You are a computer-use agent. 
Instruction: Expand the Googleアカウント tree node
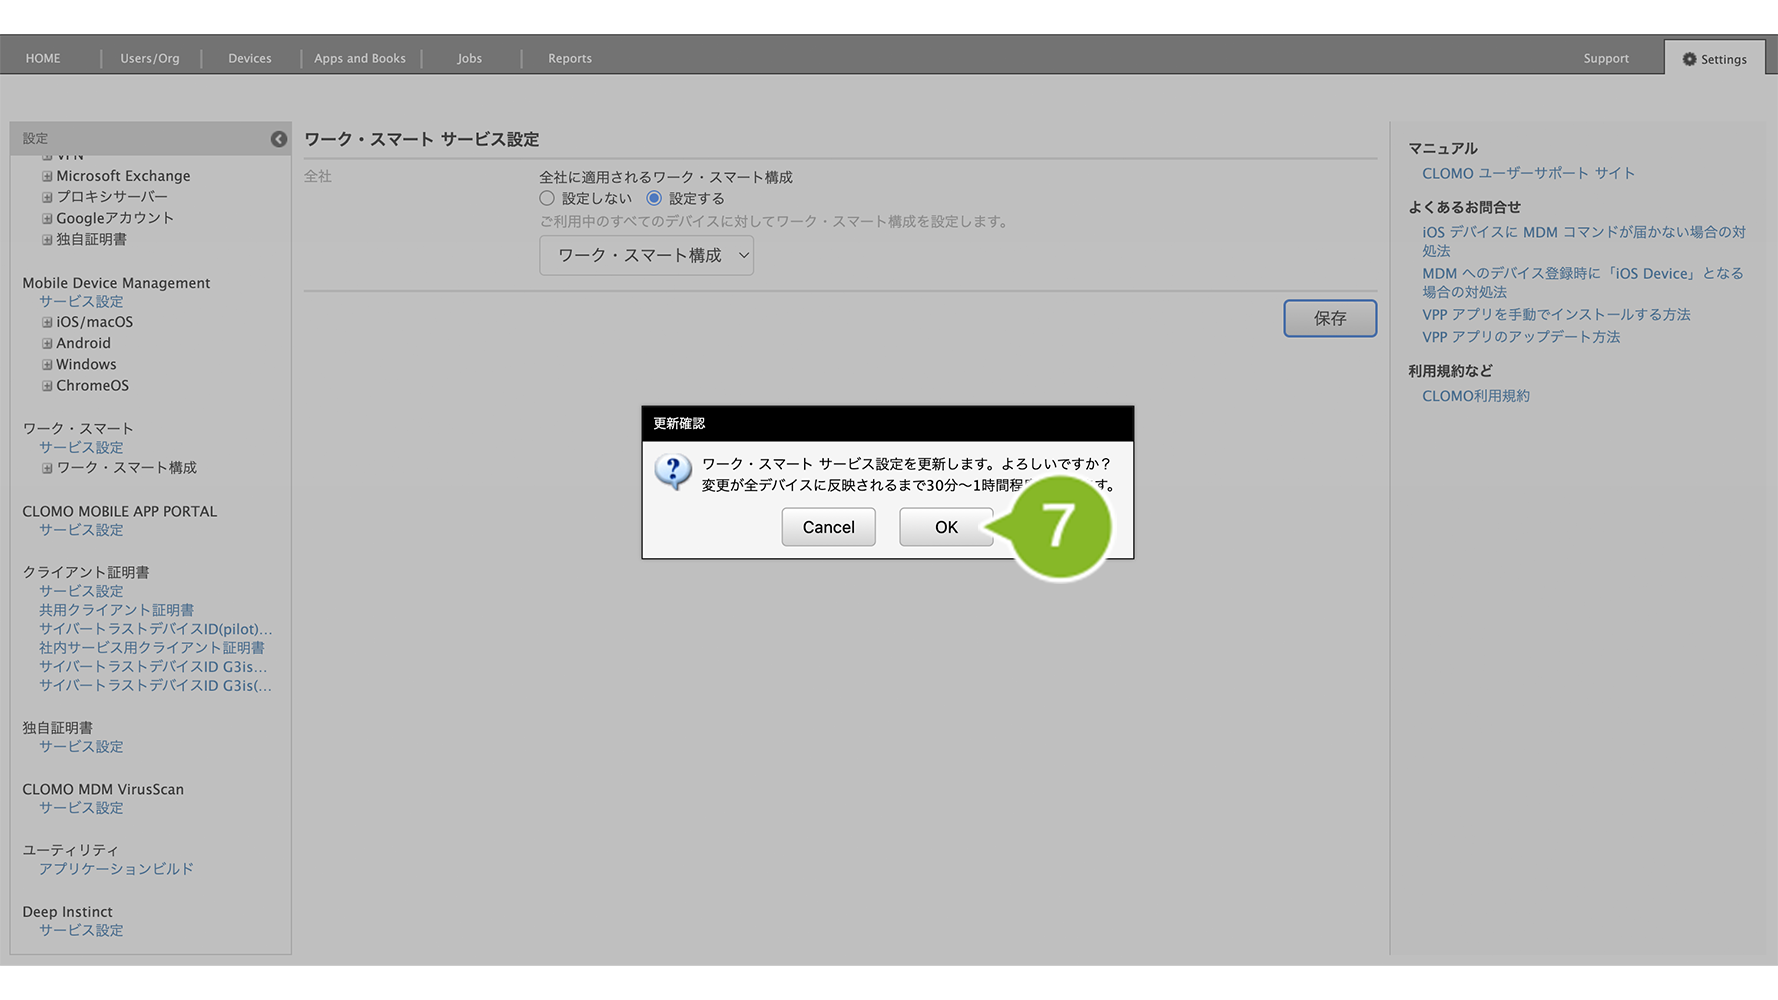tap(47, 218)
